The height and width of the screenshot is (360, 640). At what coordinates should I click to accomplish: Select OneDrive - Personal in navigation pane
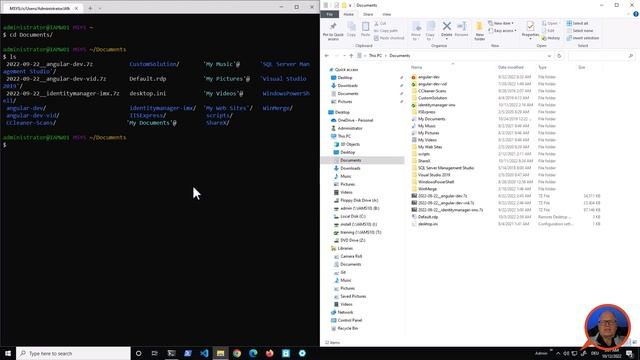pyautogui.click(x=355, y=120)
